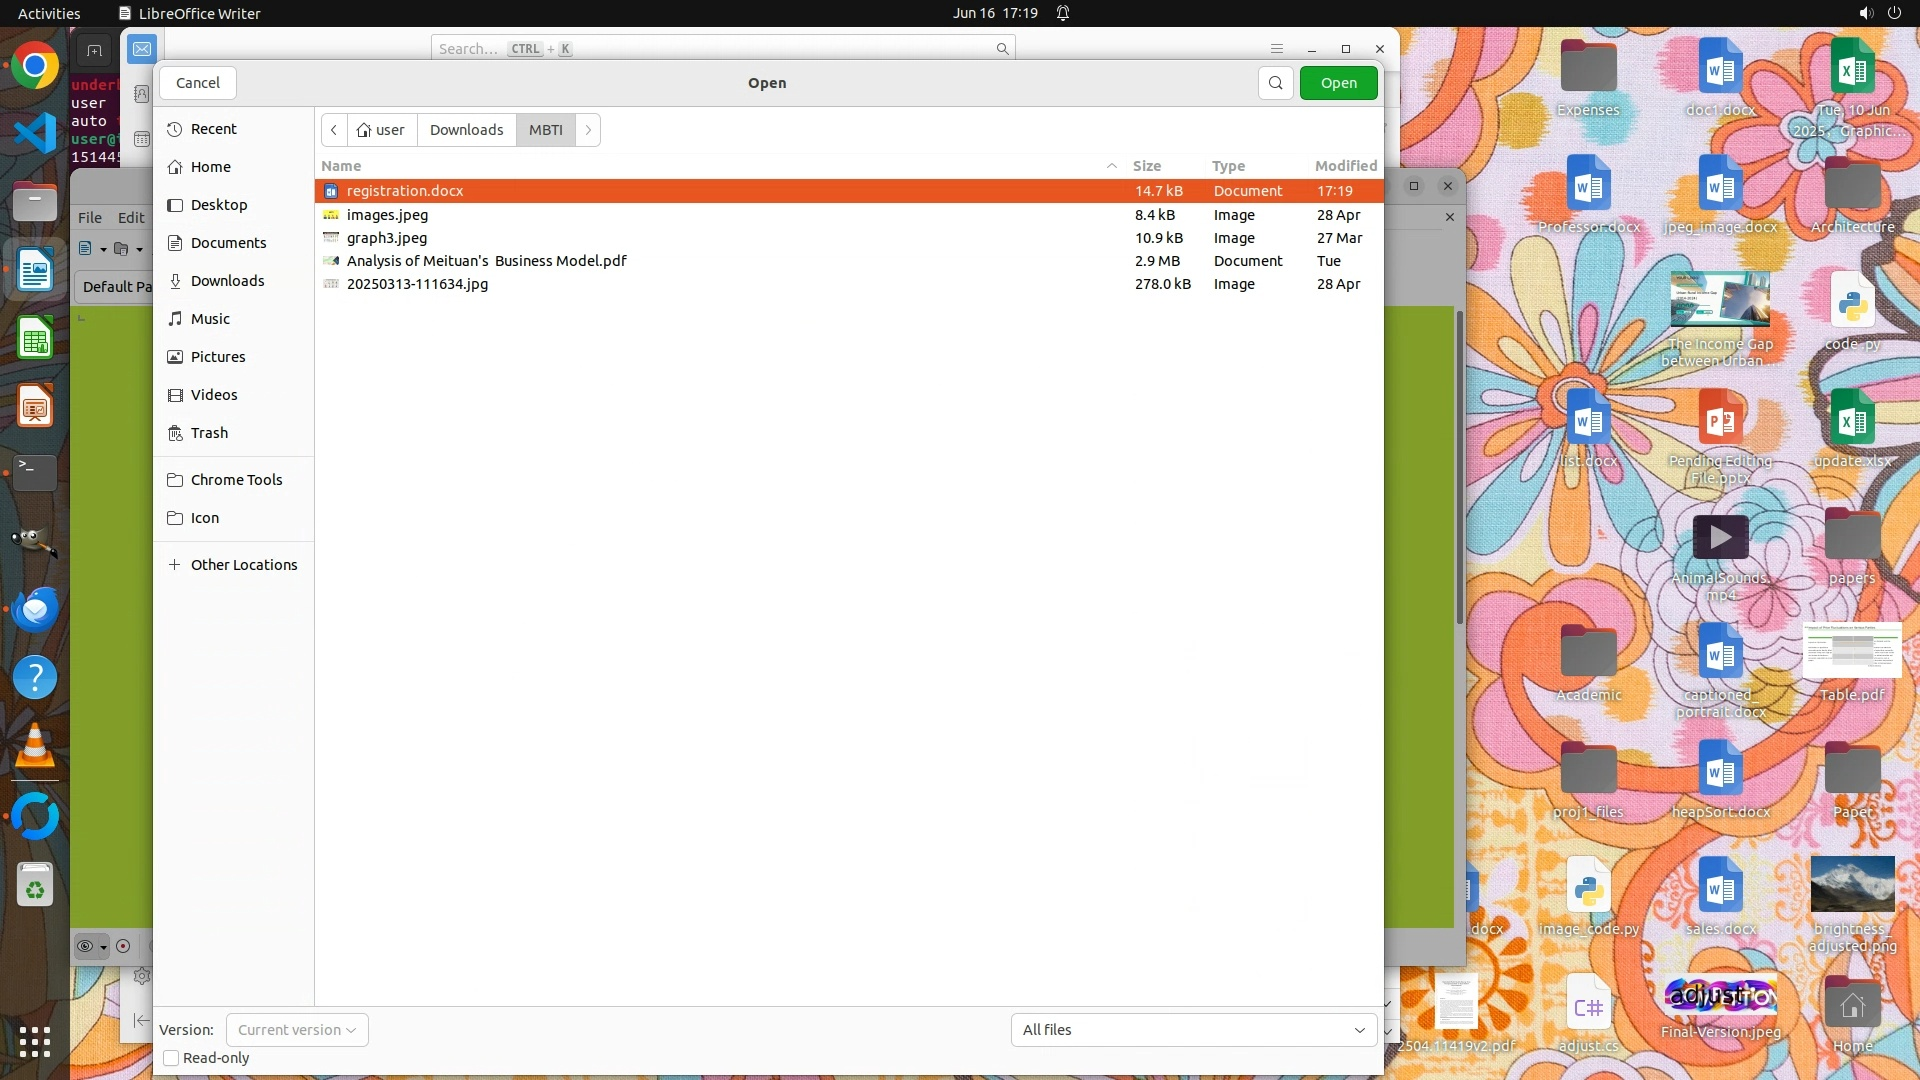Select the graph3.jpeg file
This screenshot has height=1080, width=1920.
coord(387,238)
